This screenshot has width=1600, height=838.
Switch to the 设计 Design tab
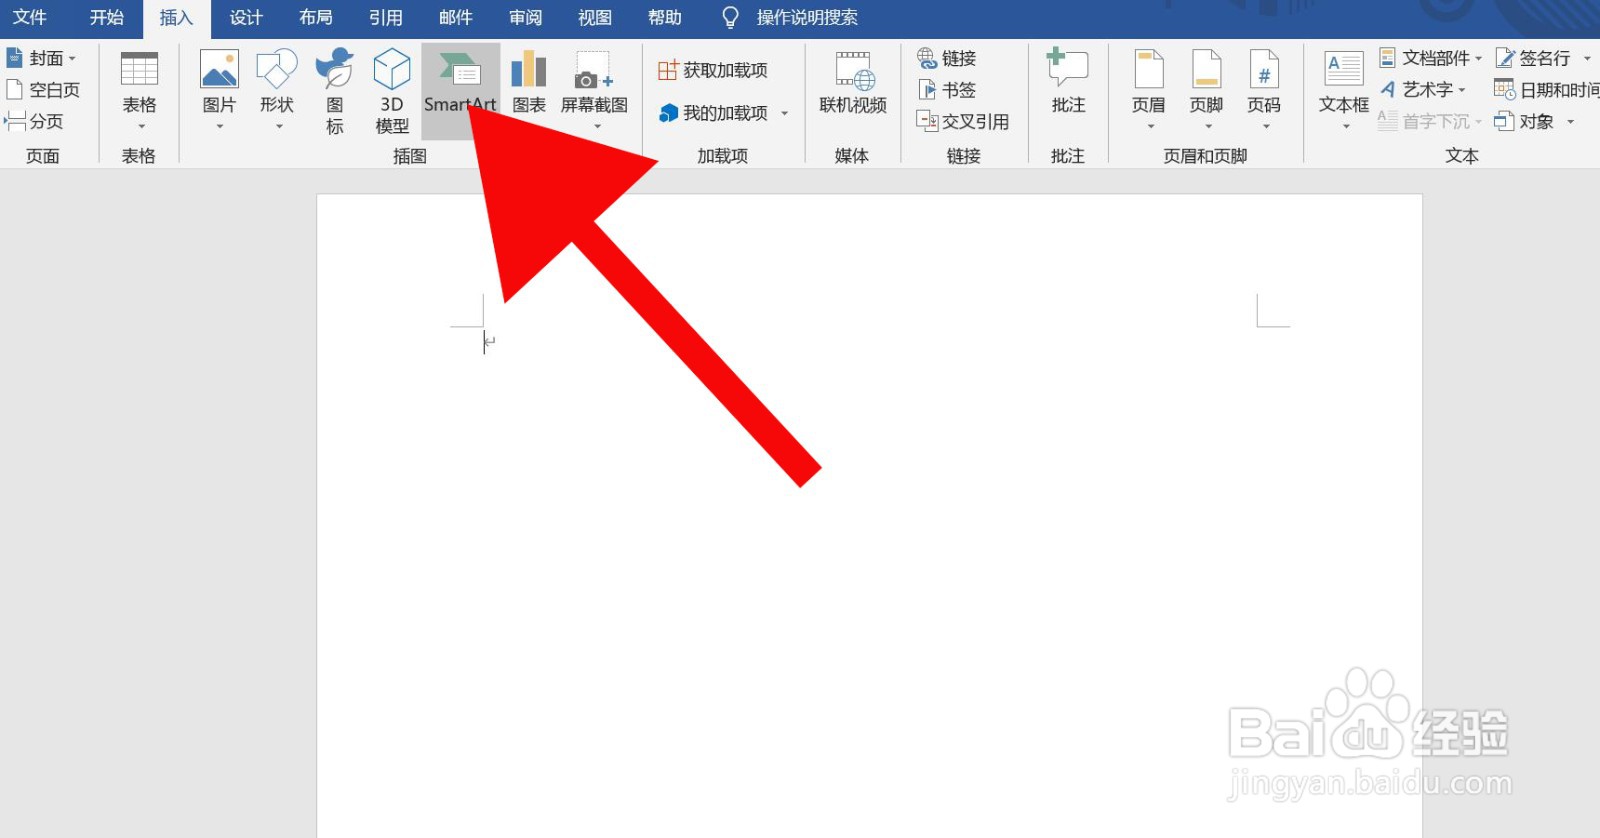[x=246, y=18]
